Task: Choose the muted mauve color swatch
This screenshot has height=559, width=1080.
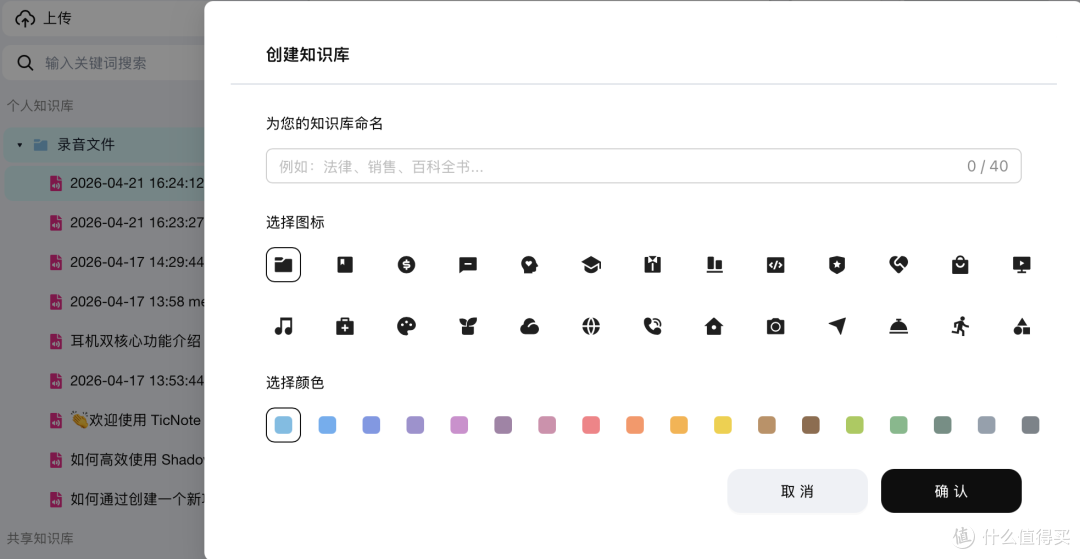Action: (x=503, y=425)
